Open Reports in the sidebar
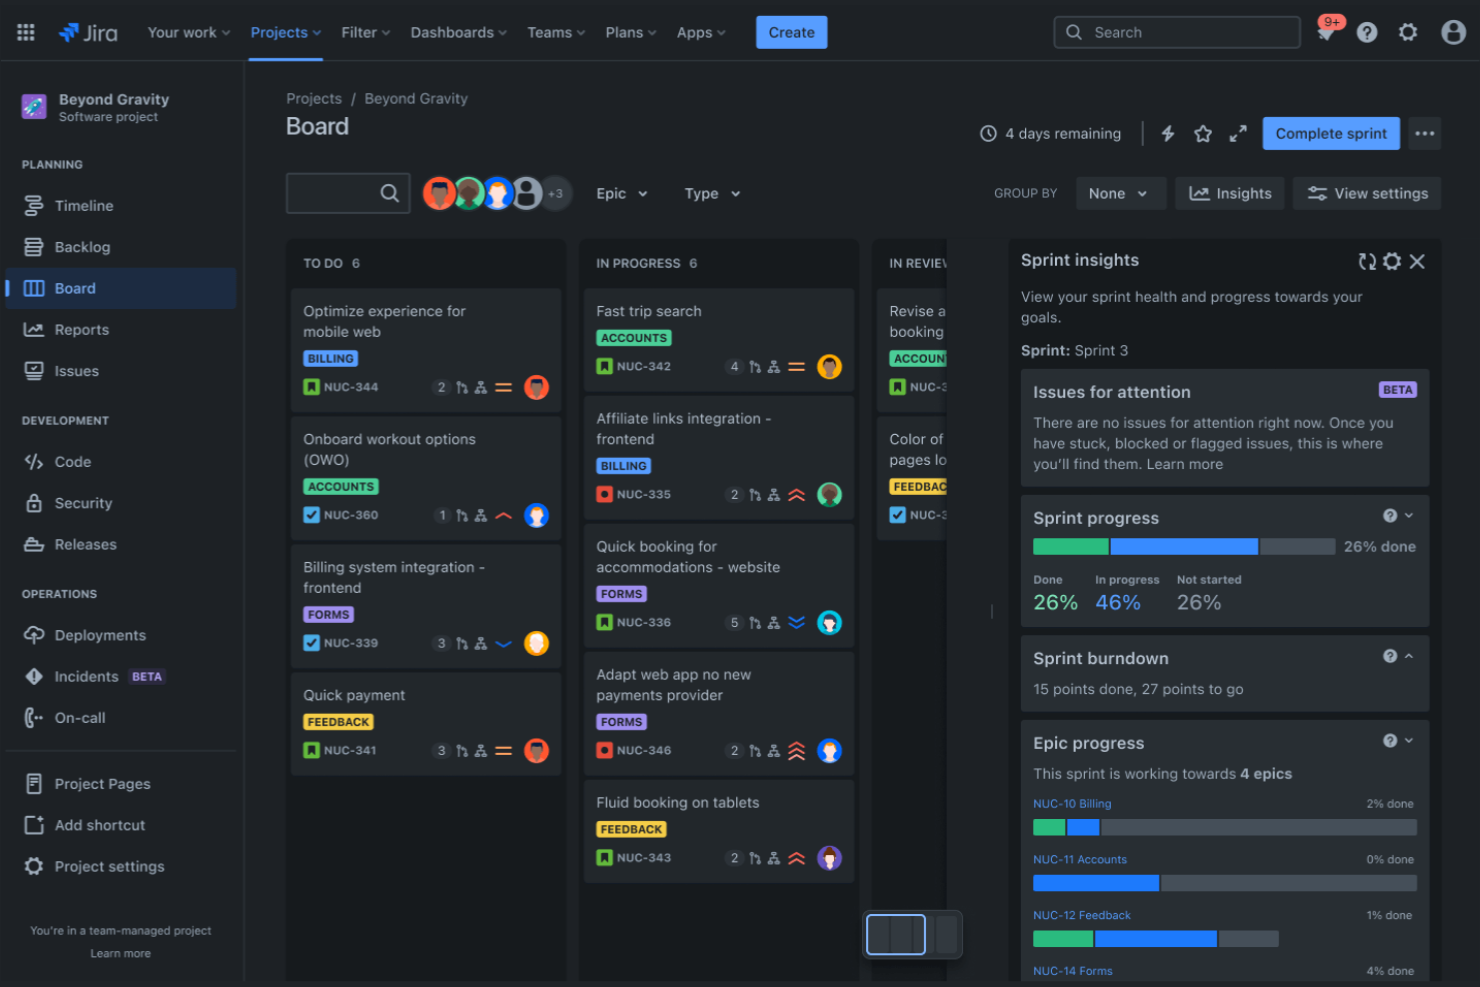Image resolution: width=1480 pixels, height=987 pixels. tap(82, 329)
